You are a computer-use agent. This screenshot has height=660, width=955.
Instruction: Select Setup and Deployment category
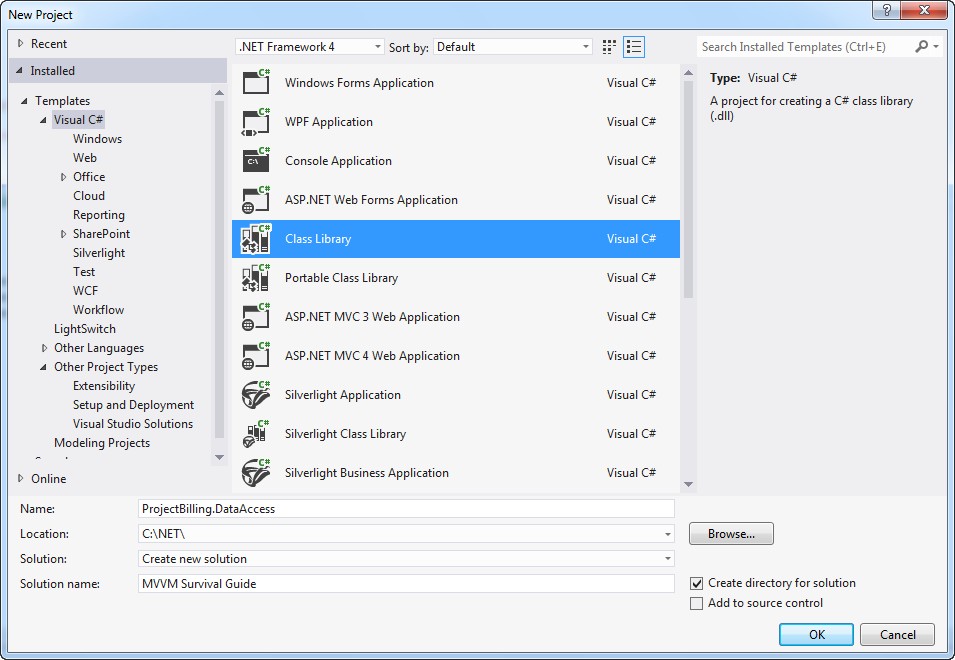tap(133, 405)
